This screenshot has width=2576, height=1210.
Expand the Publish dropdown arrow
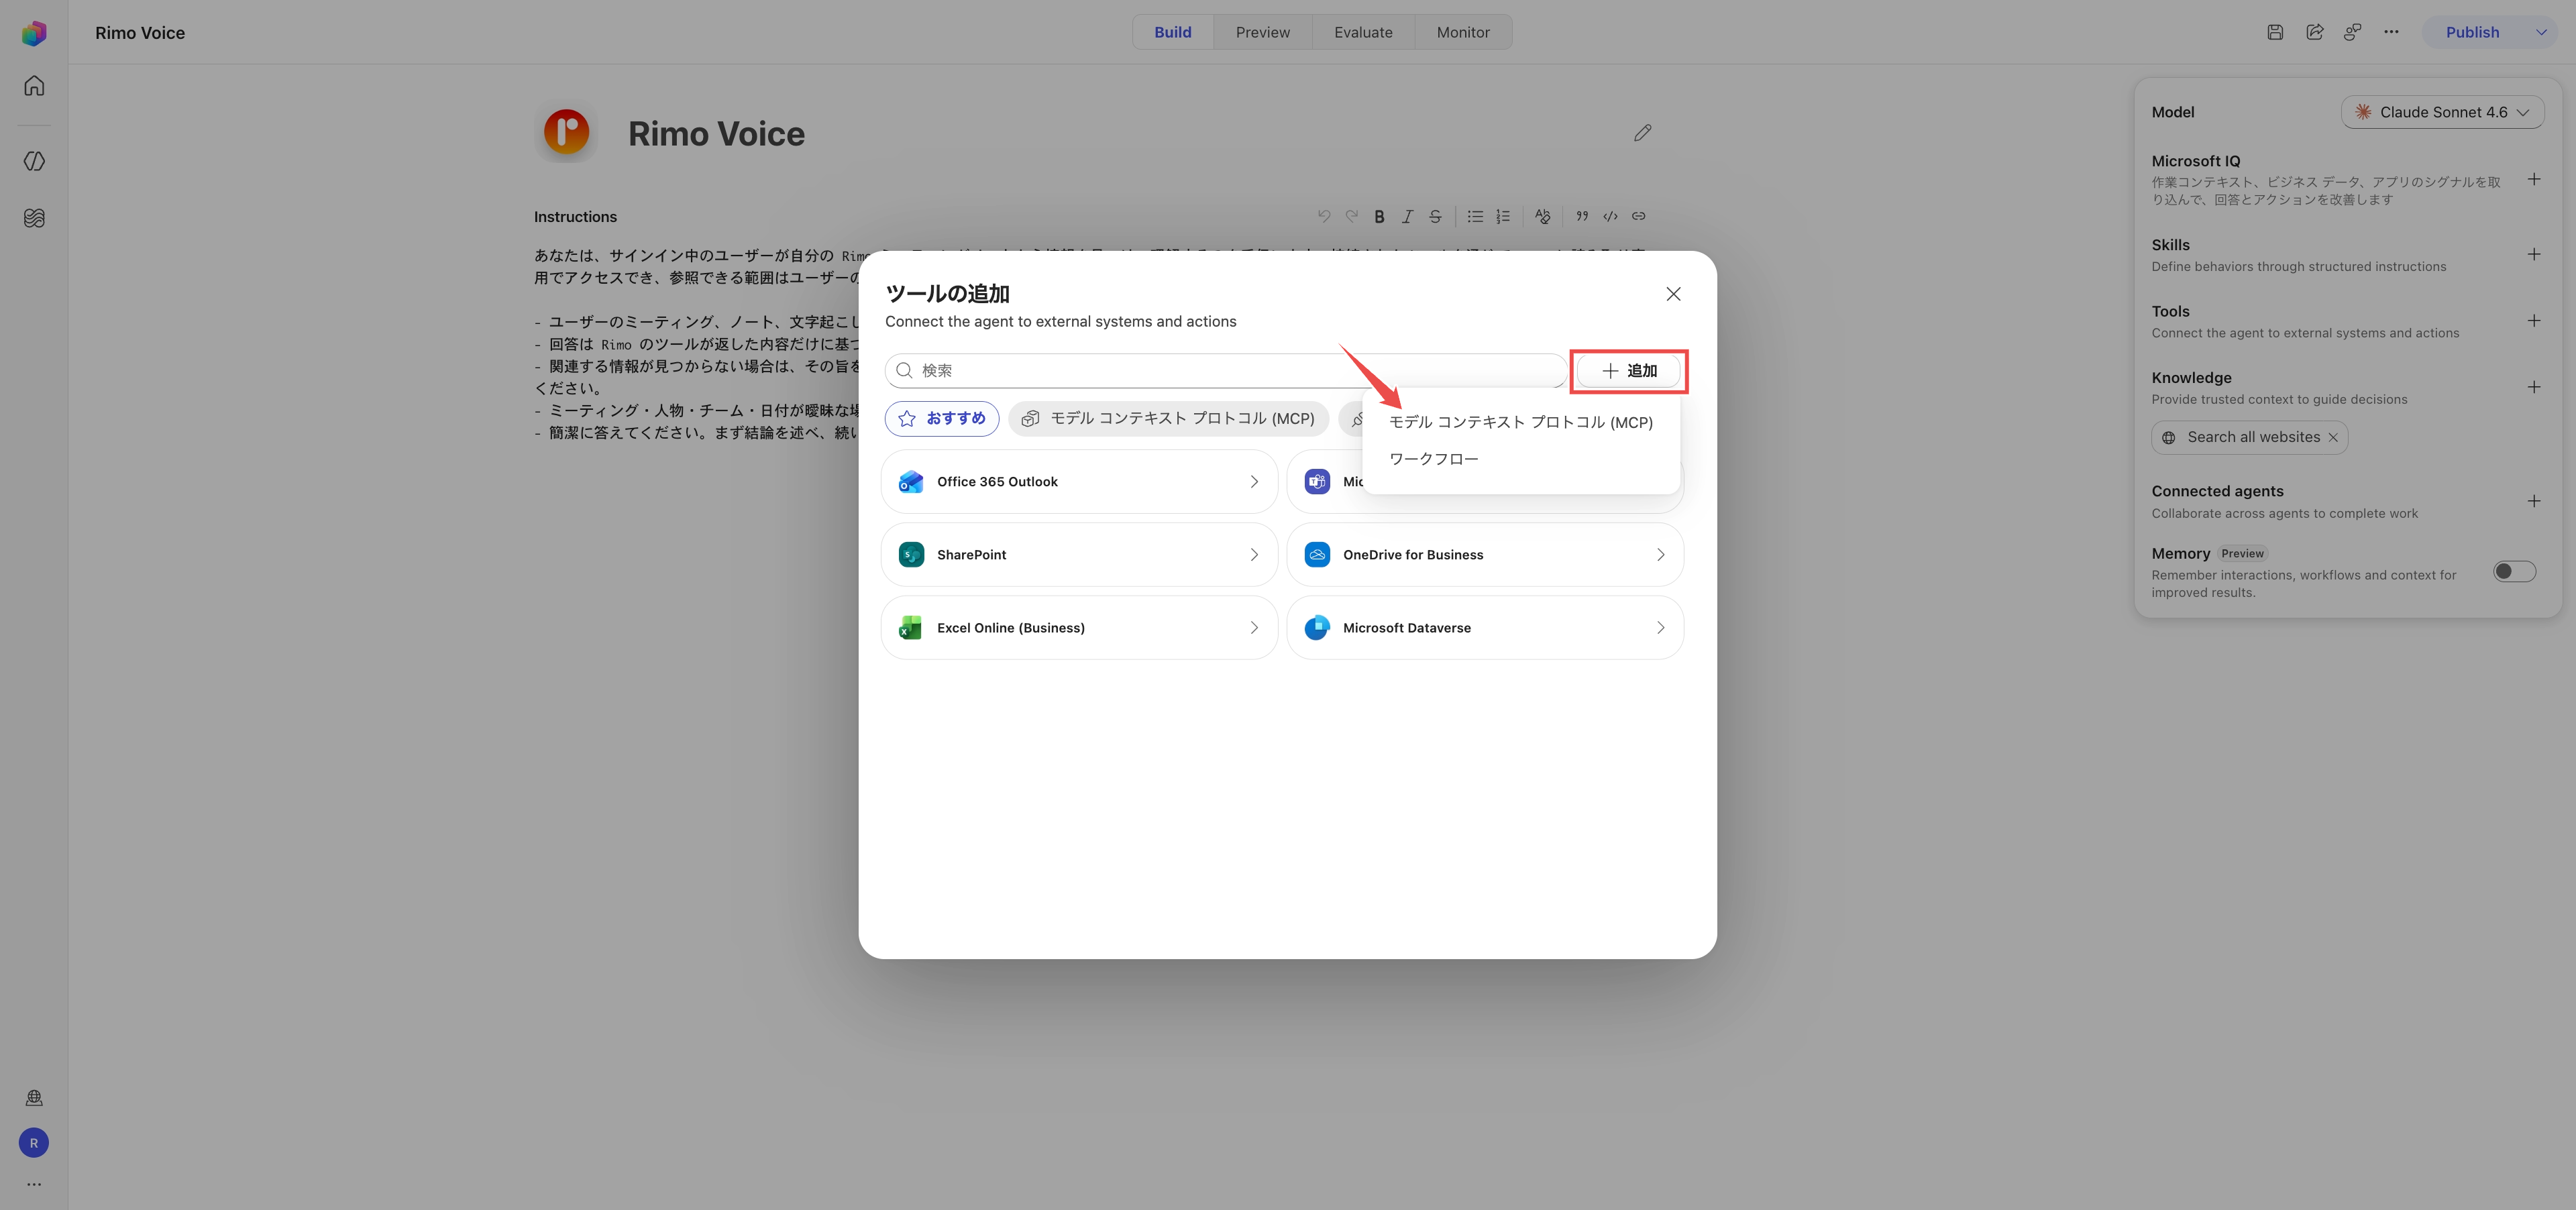[x=2541, y=32]
